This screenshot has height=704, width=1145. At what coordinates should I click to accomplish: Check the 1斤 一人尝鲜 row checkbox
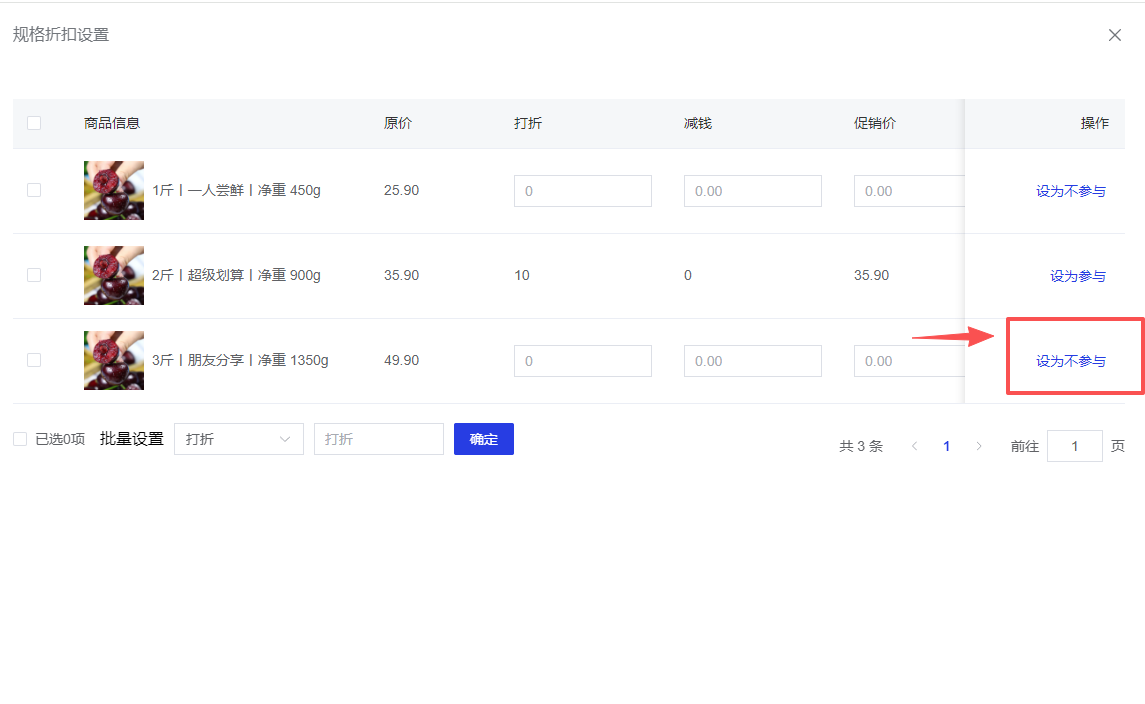(34, 190)
